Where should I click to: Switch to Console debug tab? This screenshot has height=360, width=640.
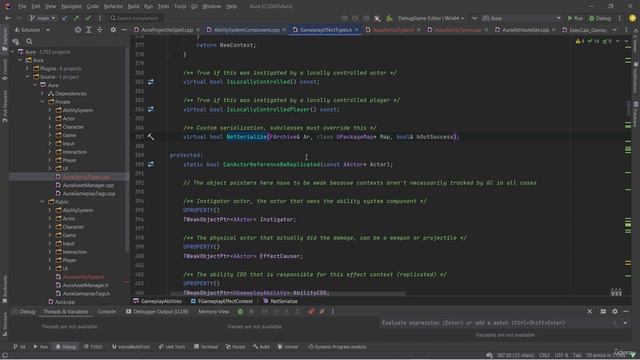tap(107, 311)
